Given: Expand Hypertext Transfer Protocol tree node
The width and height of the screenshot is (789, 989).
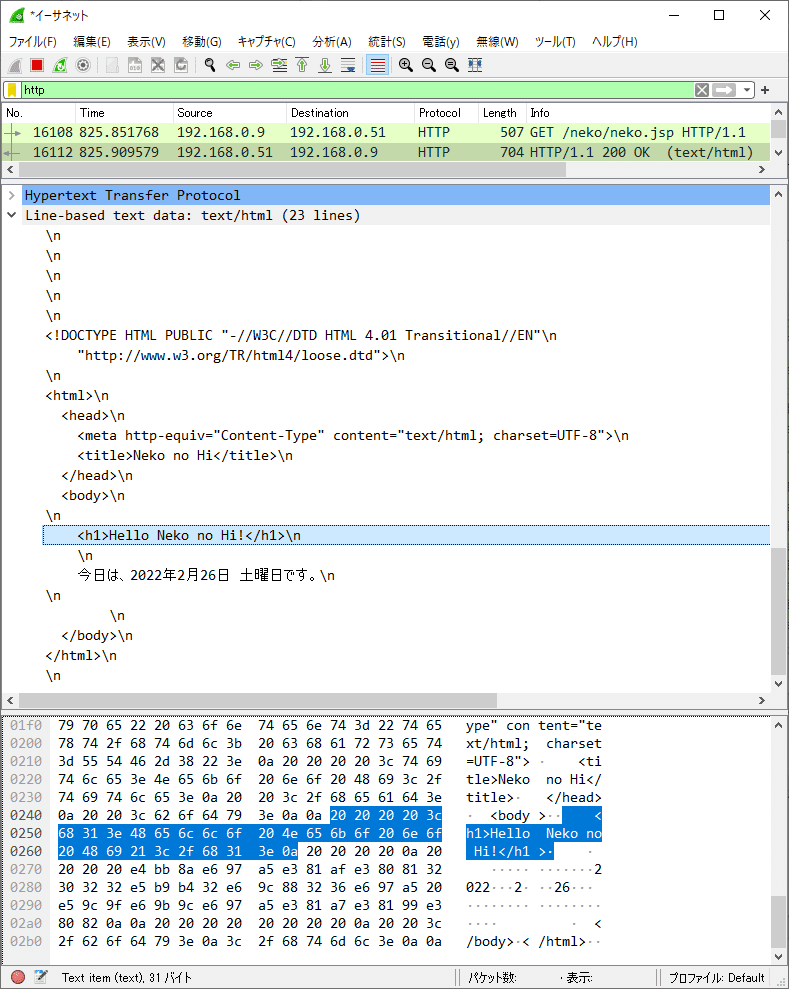Looking at the screenshot, I should (x=11, y=196).
